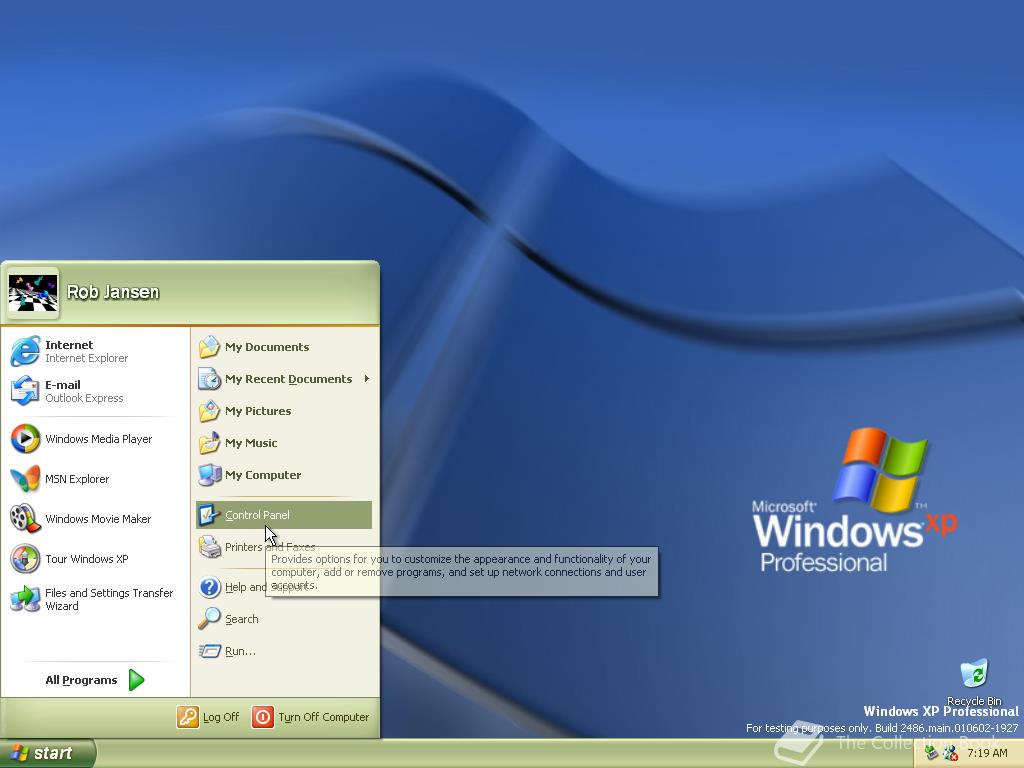Click the Windows Movie Maker film reel icon
The image size is (1024, 768).
(25, 519)
